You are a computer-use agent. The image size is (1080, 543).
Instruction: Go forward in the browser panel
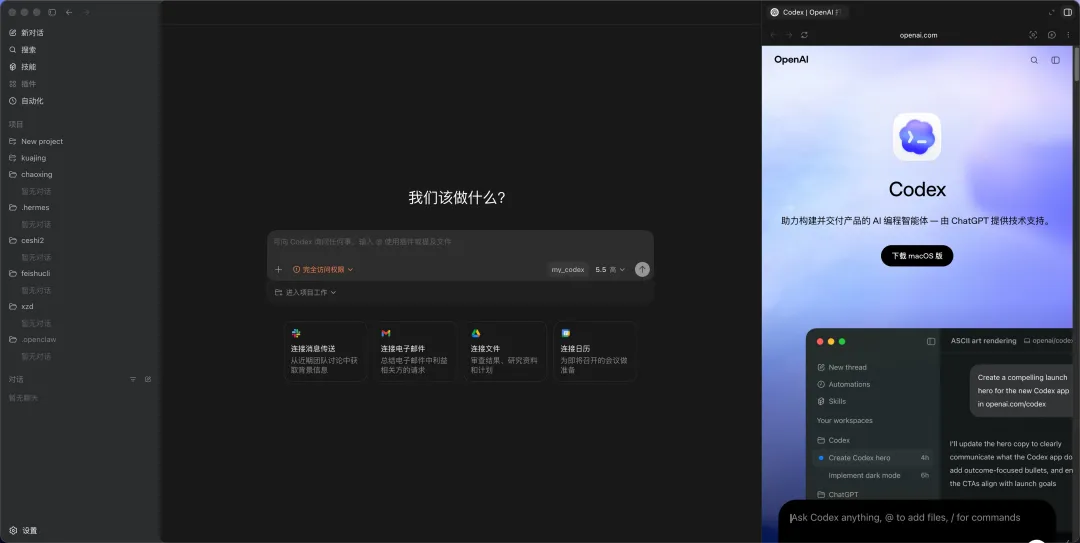pos(789,35)
